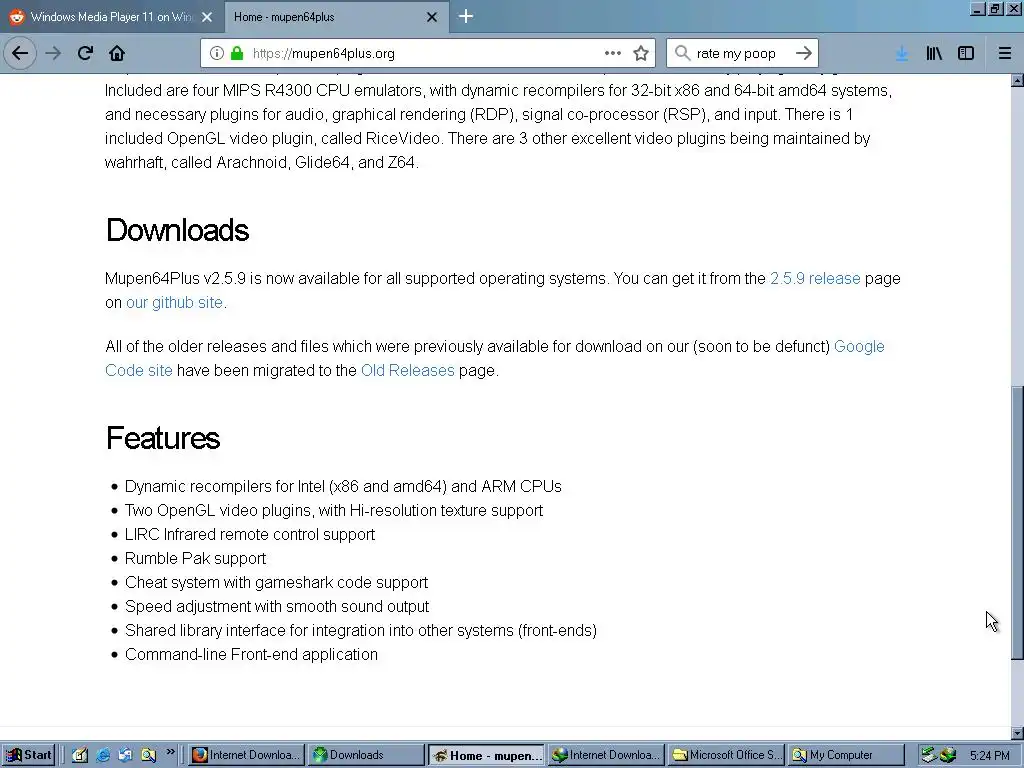Open the Library icon
The image size is (1024, 768).
934,53
